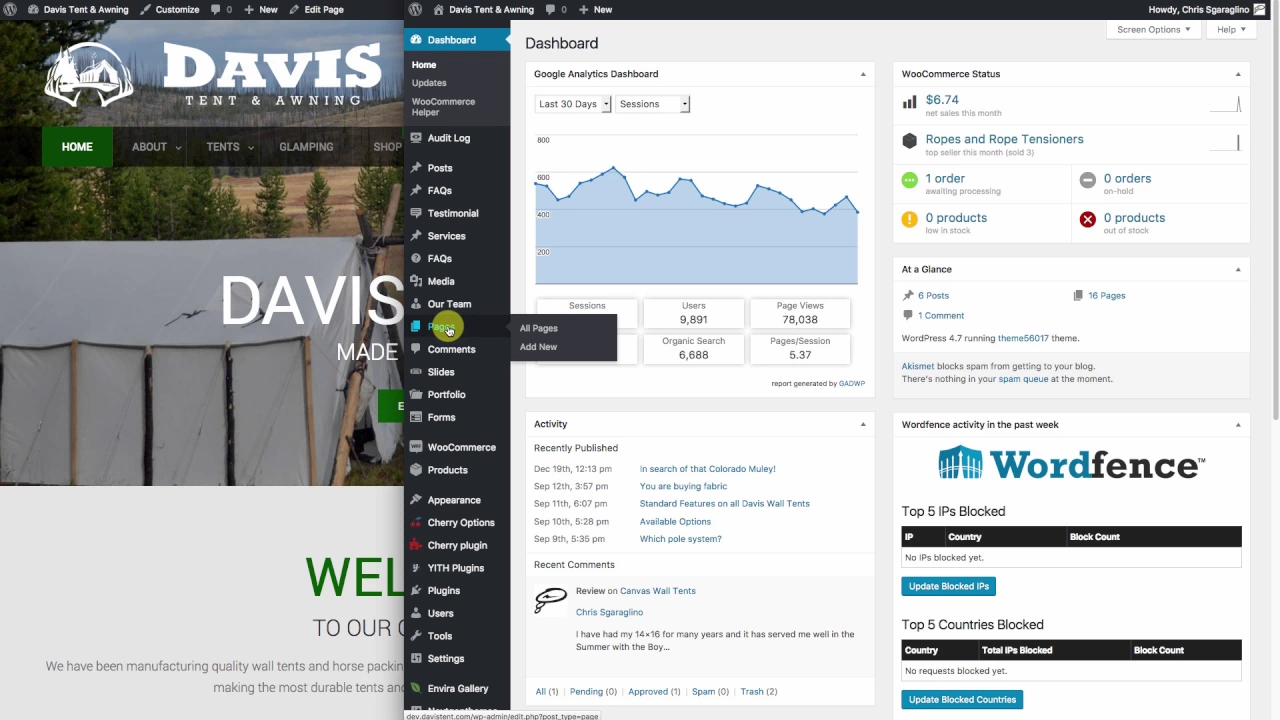This screenshot has width=1280, height=720.
Task: Click Edit Page in left site admin bar
Action: [x=316, y=9]
